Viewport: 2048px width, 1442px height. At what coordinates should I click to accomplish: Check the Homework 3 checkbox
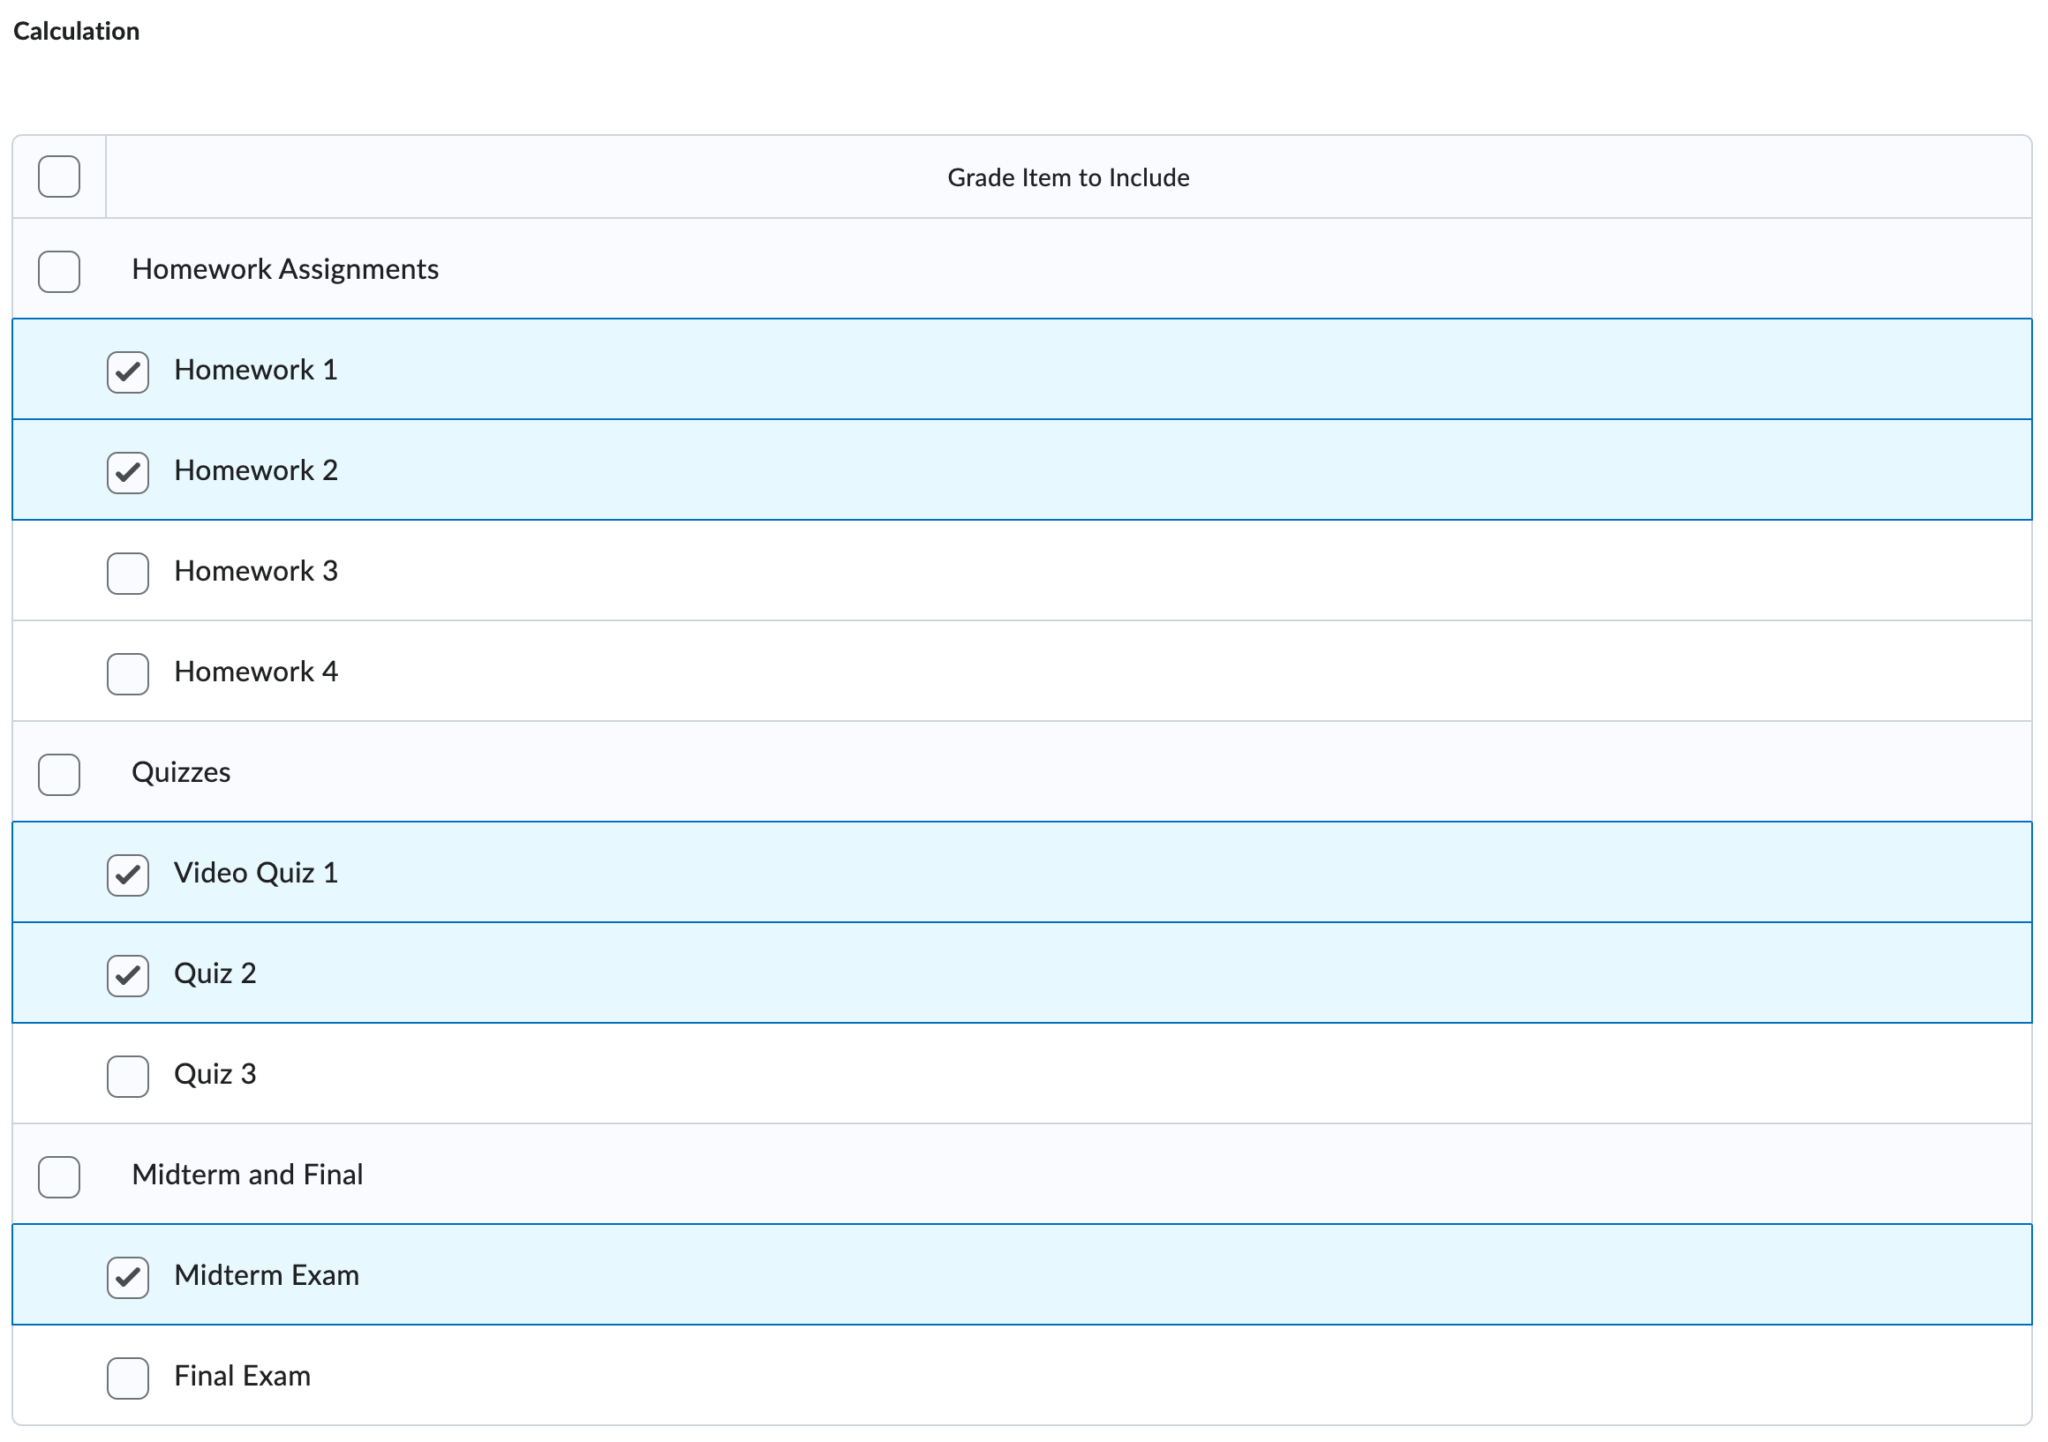click(128, 573)
